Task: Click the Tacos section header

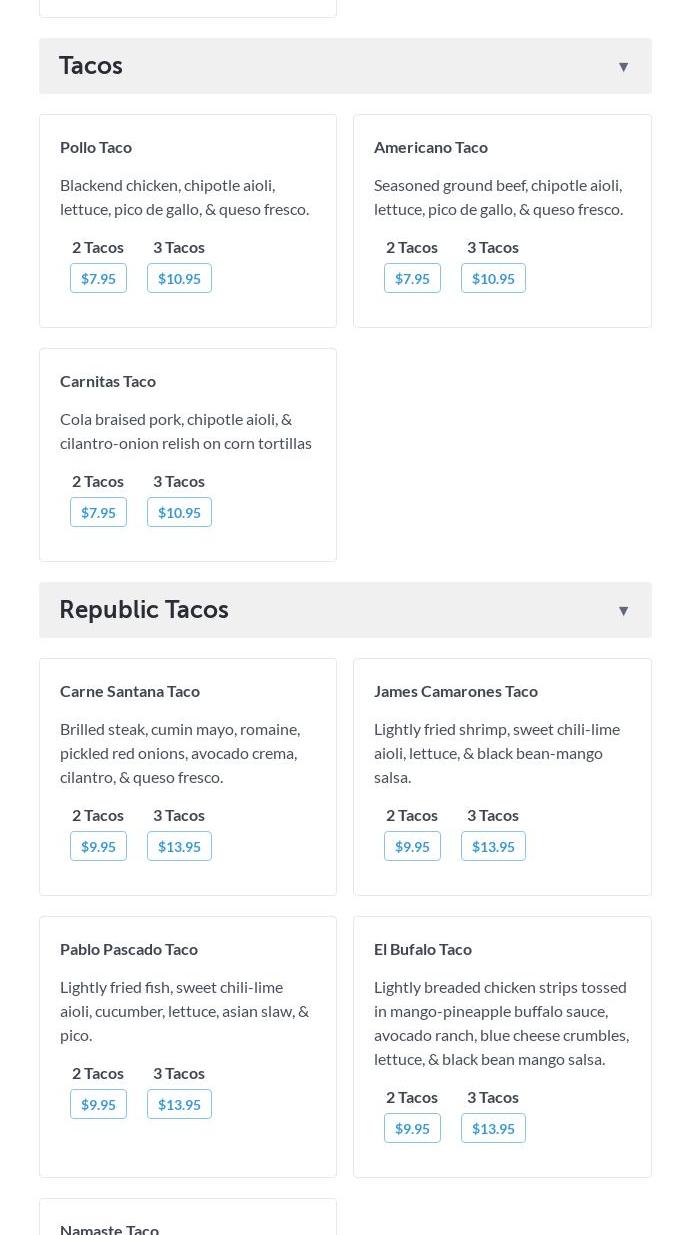Action: [345, 66]
